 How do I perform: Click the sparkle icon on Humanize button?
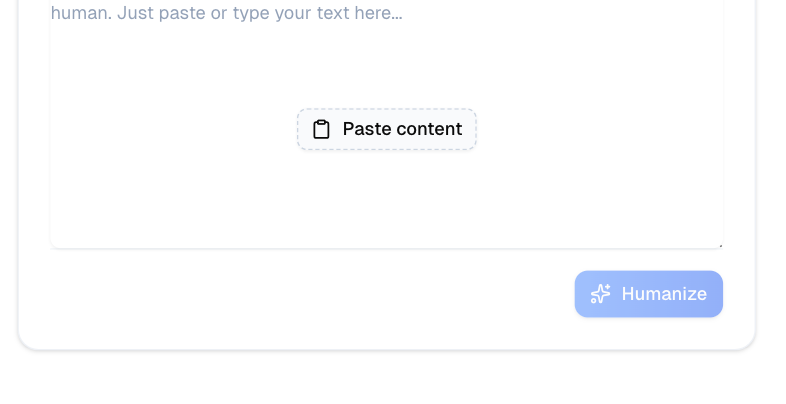600,294
